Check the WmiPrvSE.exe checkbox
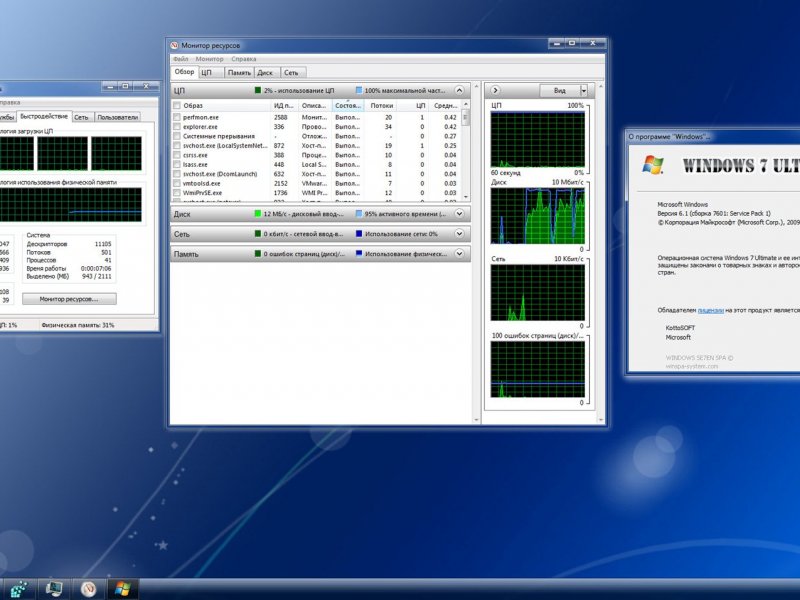800x600 pixels. (x=177, y=193)
